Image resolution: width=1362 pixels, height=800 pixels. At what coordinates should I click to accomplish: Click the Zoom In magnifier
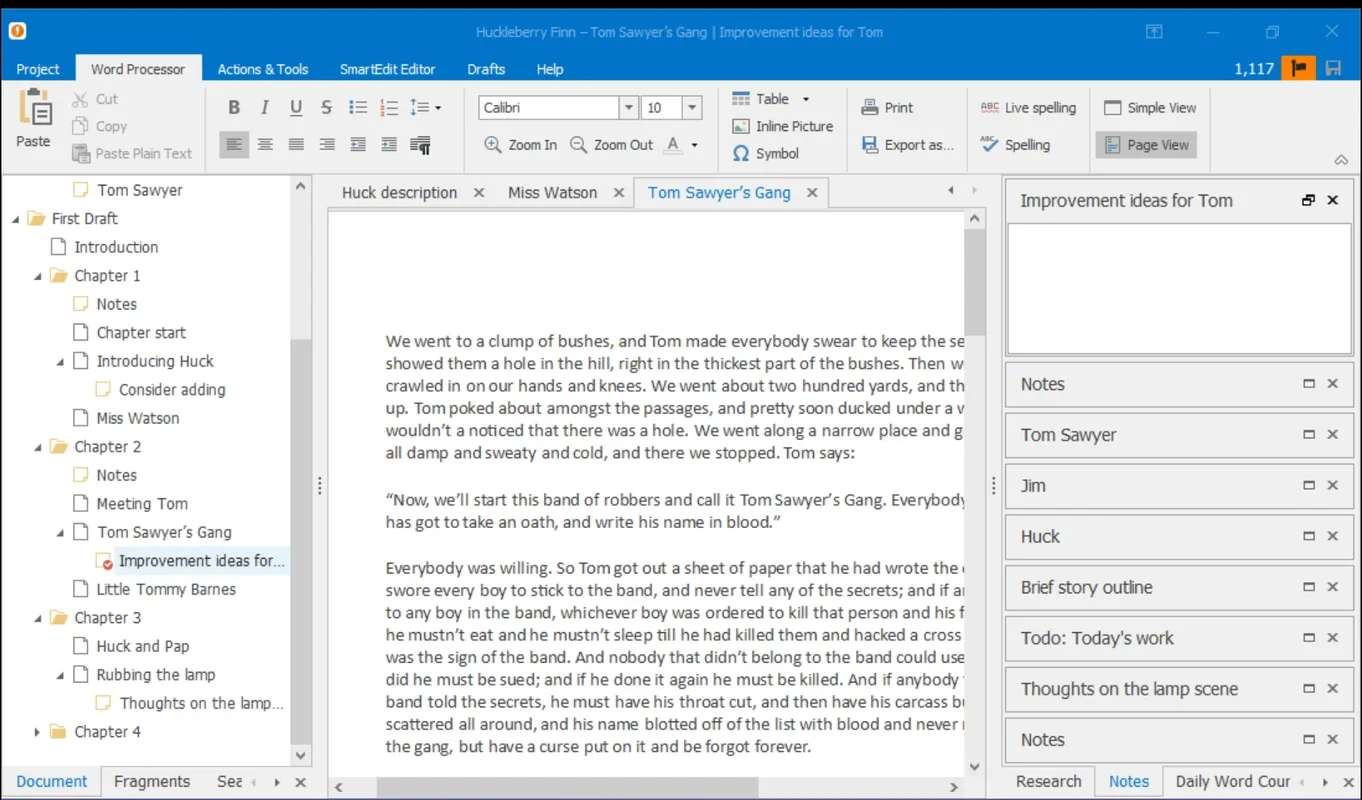pos(493,145)
